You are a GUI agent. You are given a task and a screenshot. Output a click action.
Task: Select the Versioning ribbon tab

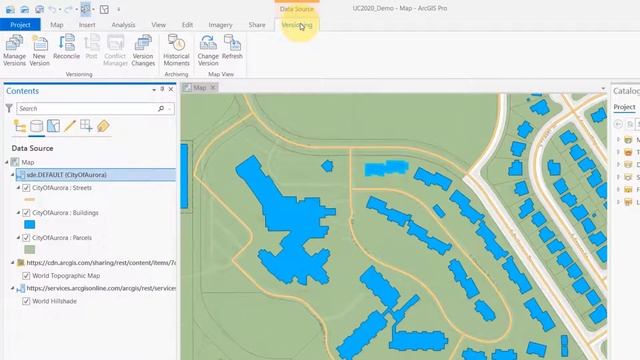point(297,25)
